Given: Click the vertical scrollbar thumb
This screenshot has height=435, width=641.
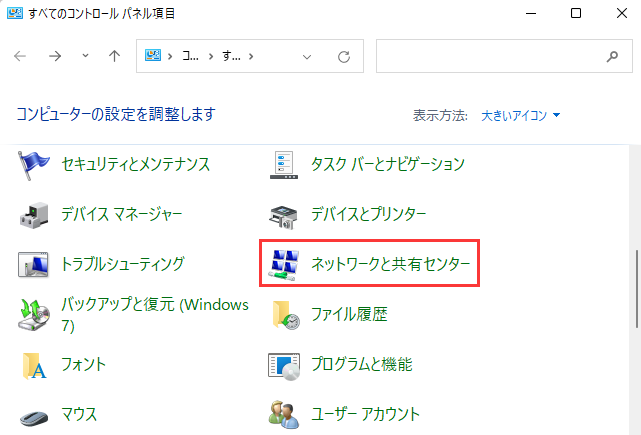Looking at the screenshot, I should 637,289.
